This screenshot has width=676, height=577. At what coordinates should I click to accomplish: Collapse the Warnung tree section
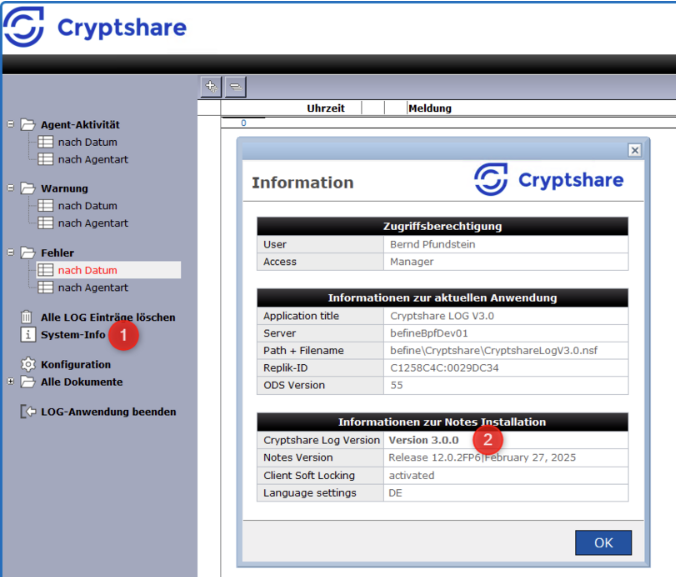[x=11, y=188]
